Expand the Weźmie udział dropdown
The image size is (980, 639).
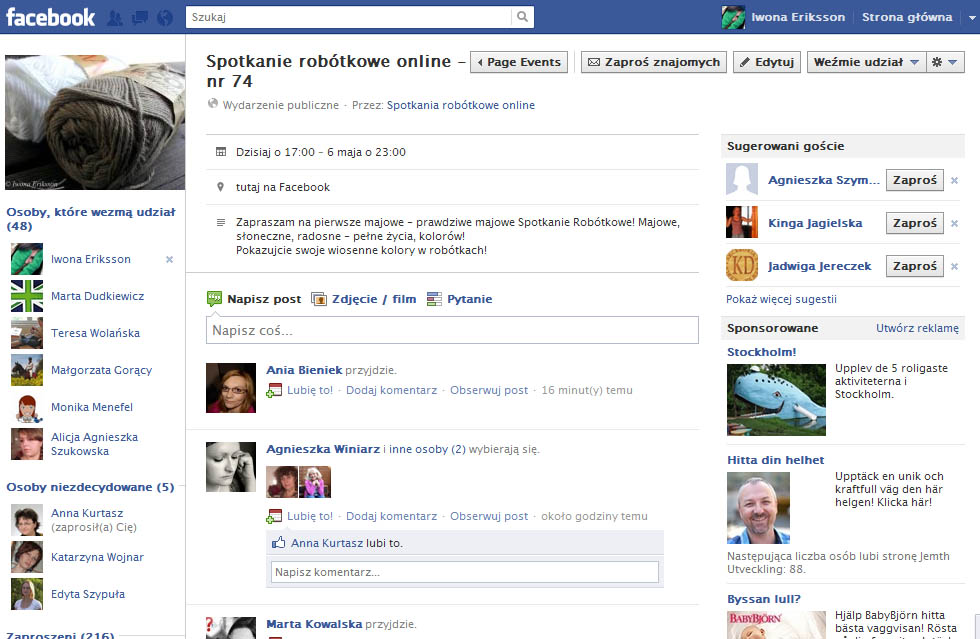click(x=866, y=62)
